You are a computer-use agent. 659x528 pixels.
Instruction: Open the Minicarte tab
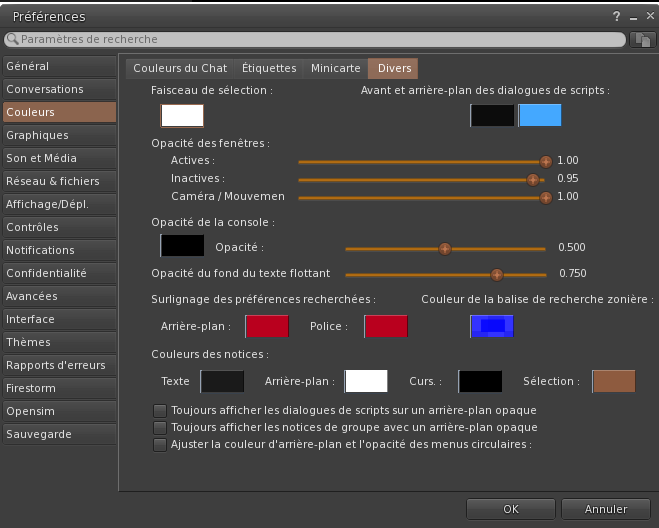(335, 68)
